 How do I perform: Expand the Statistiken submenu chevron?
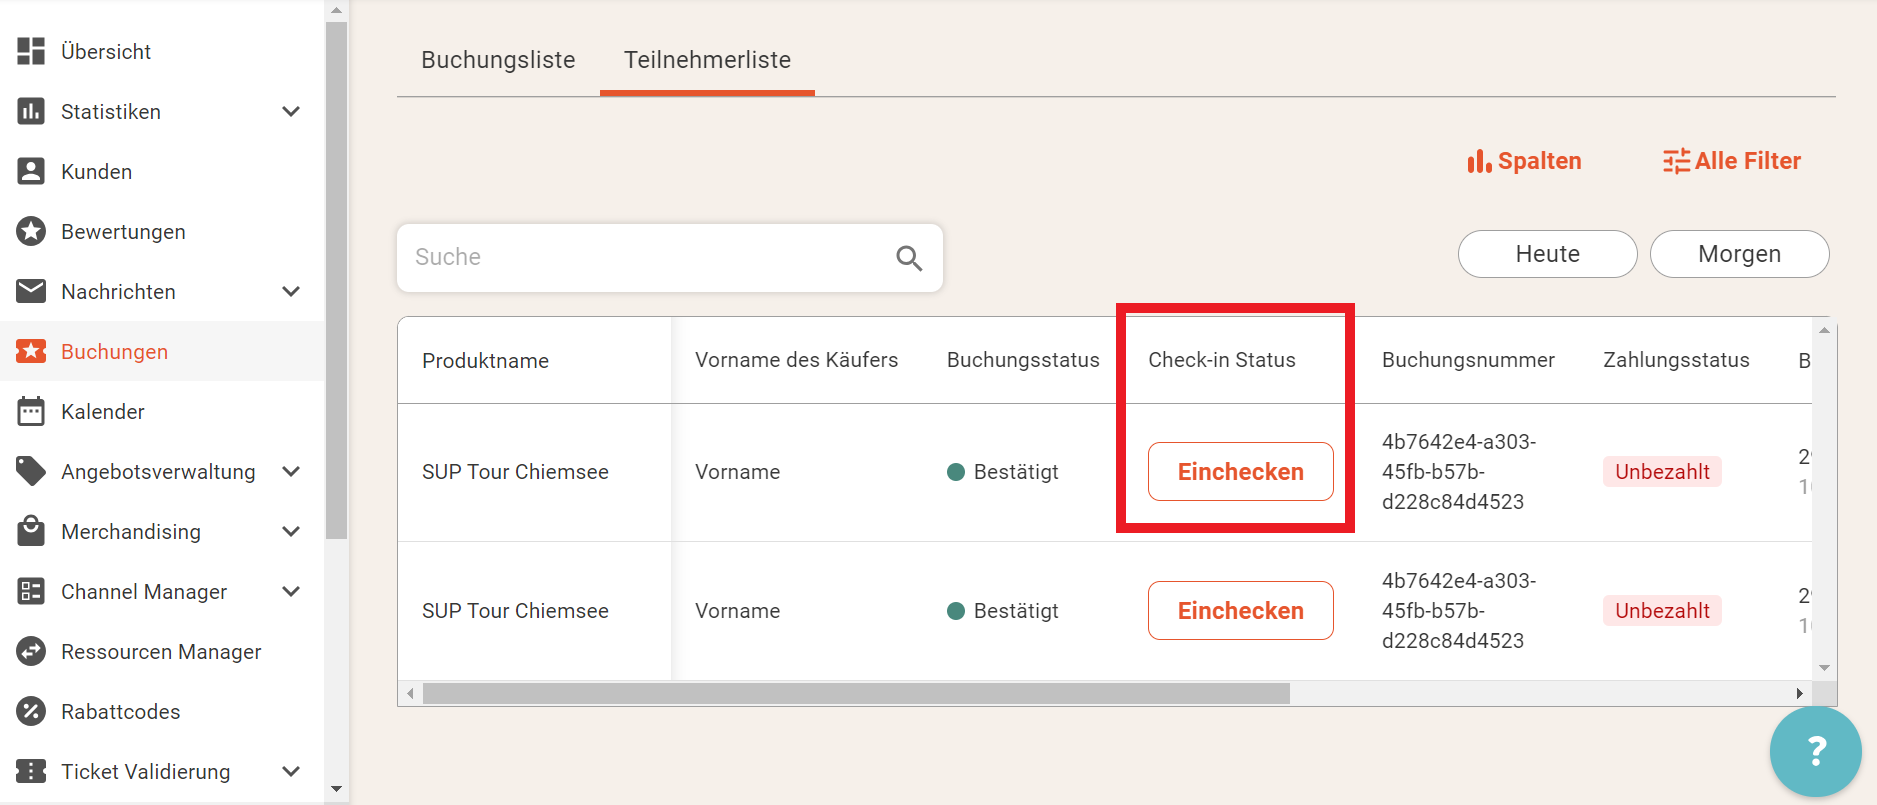point(291,111)
